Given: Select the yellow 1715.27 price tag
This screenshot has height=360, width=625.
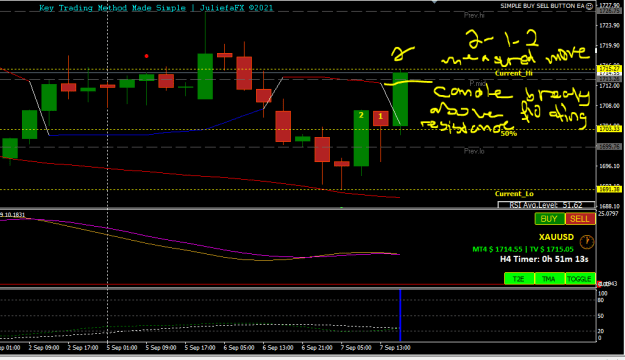Looking at the screenshot, I should [609, 69].
